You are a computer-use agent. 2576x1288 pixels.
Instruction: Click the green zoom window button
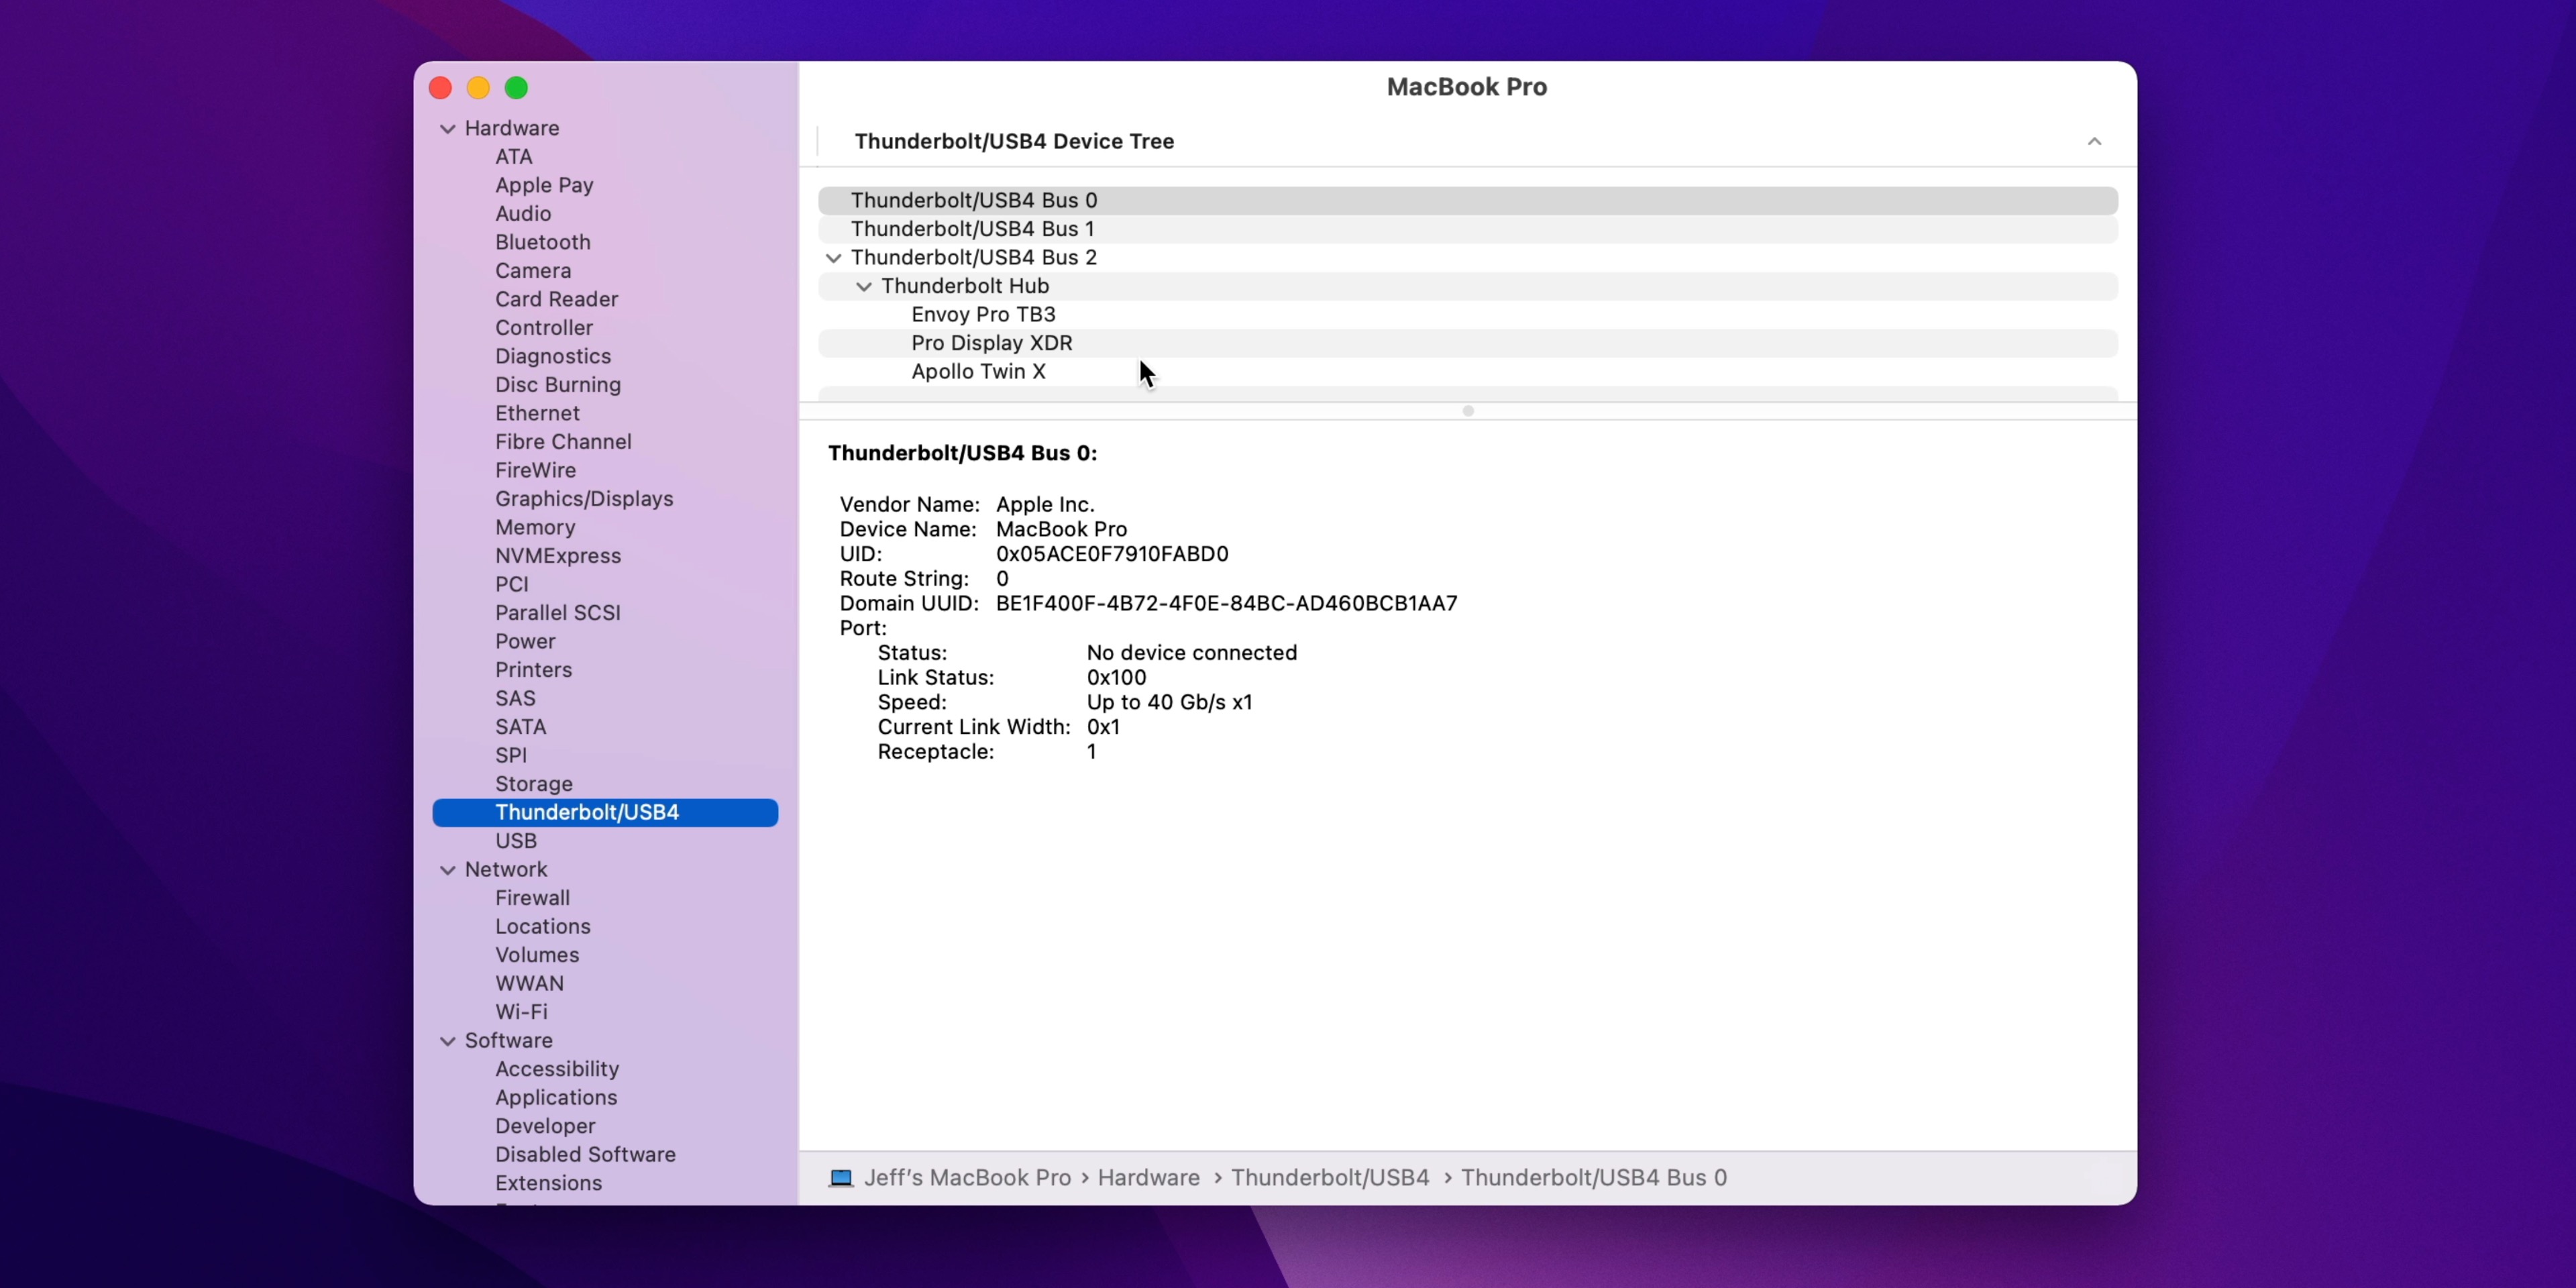click(516, 88)
